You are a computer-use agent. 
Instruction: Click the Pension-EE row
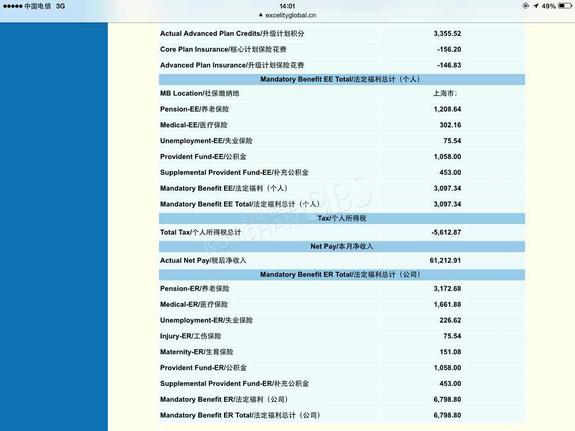[x=342, y=109]
